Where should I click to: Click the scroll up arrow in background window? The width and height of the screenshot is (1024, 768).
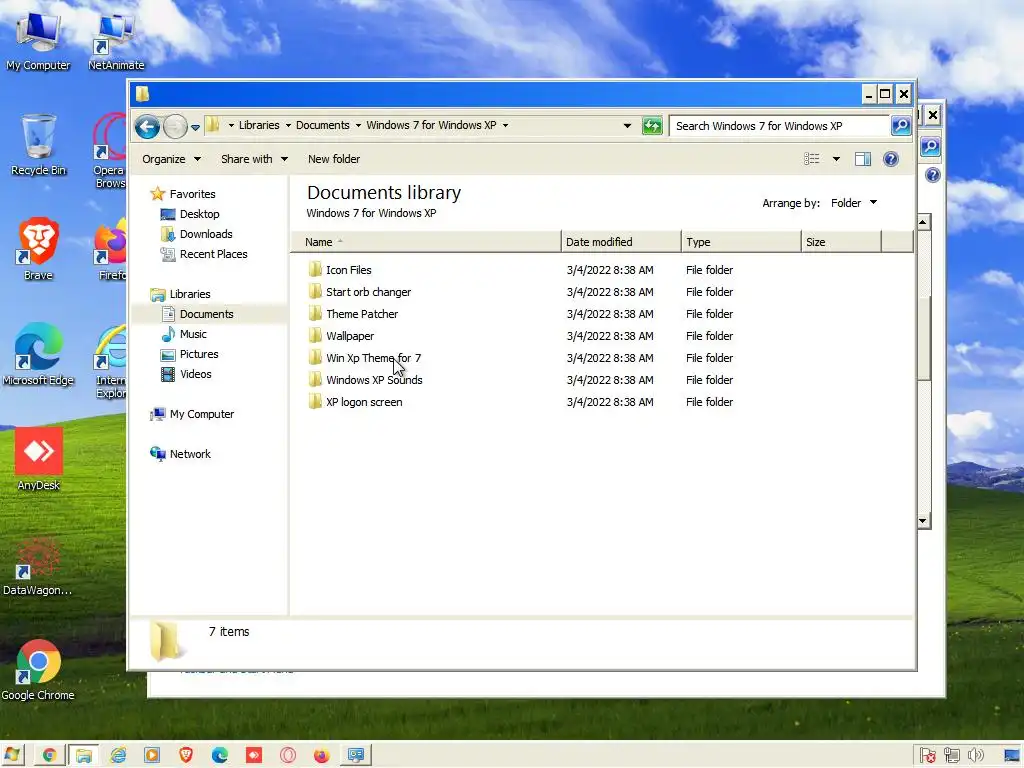coord(923,223)
